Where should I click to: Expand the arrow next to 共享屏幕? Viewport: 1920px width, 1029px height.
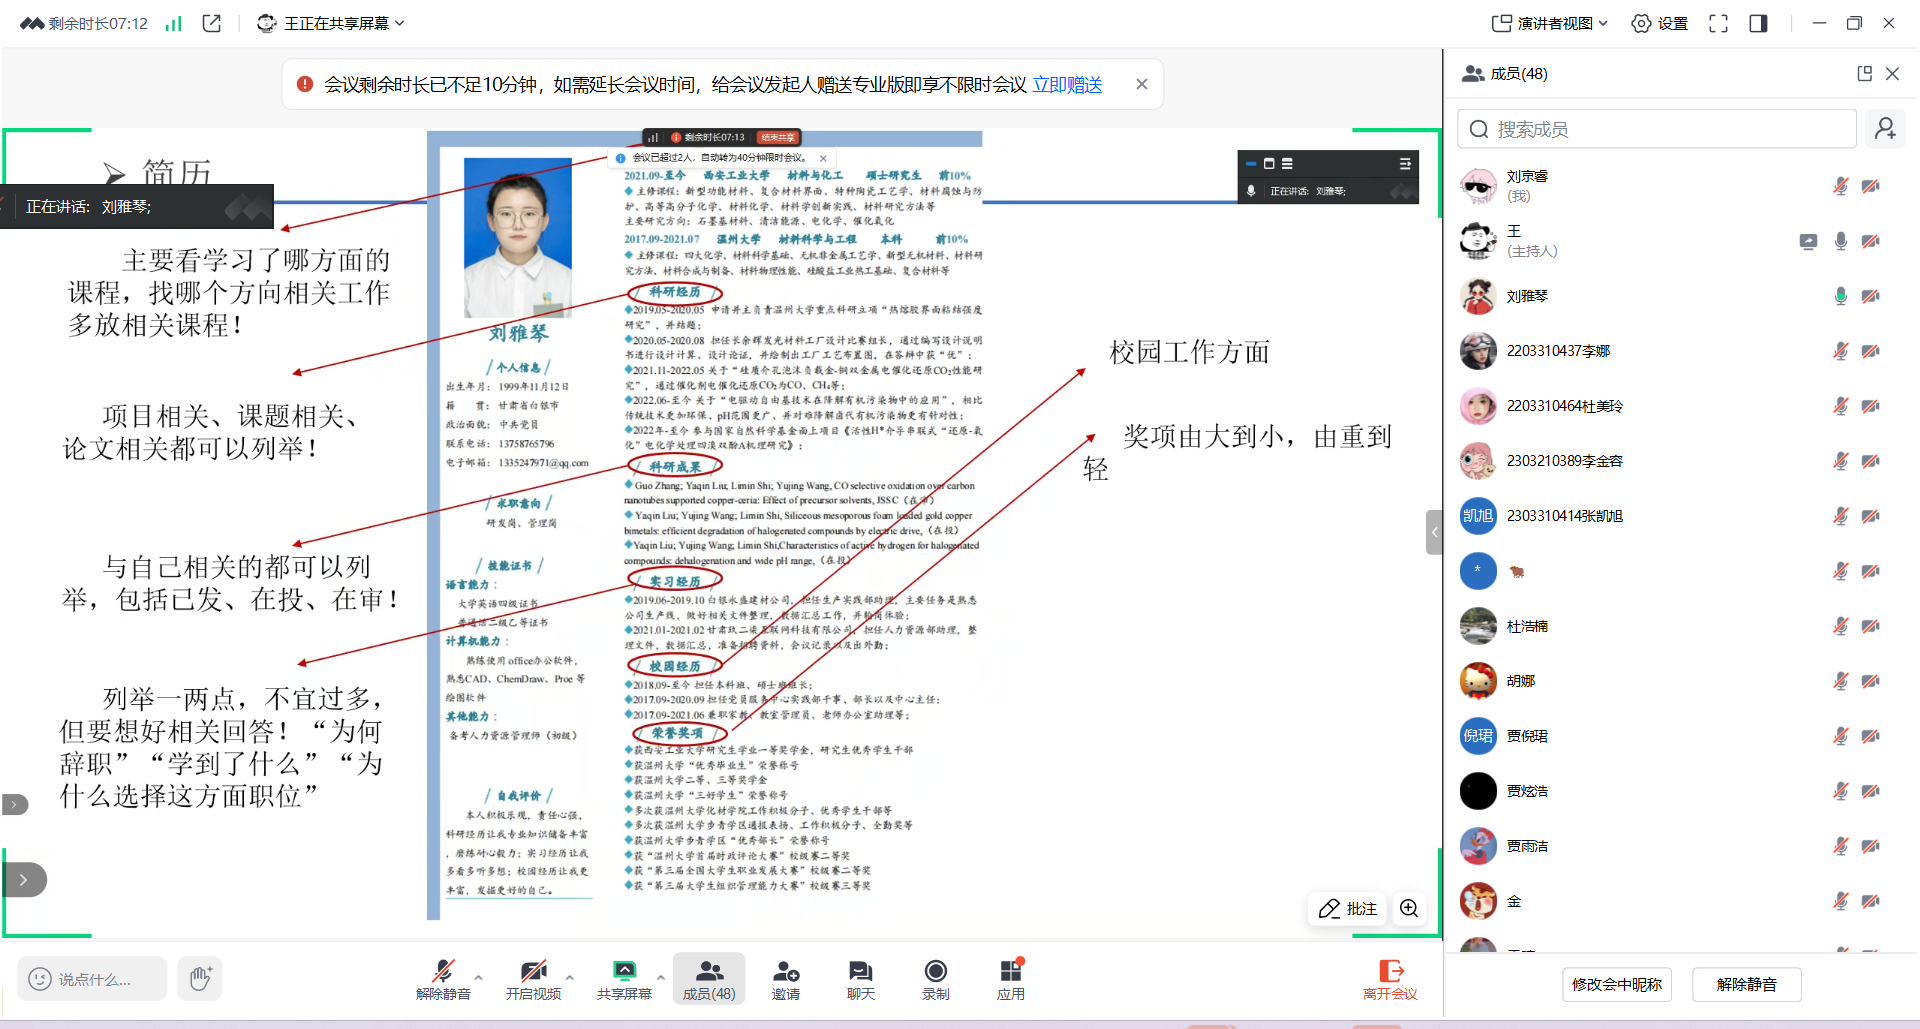660,977
